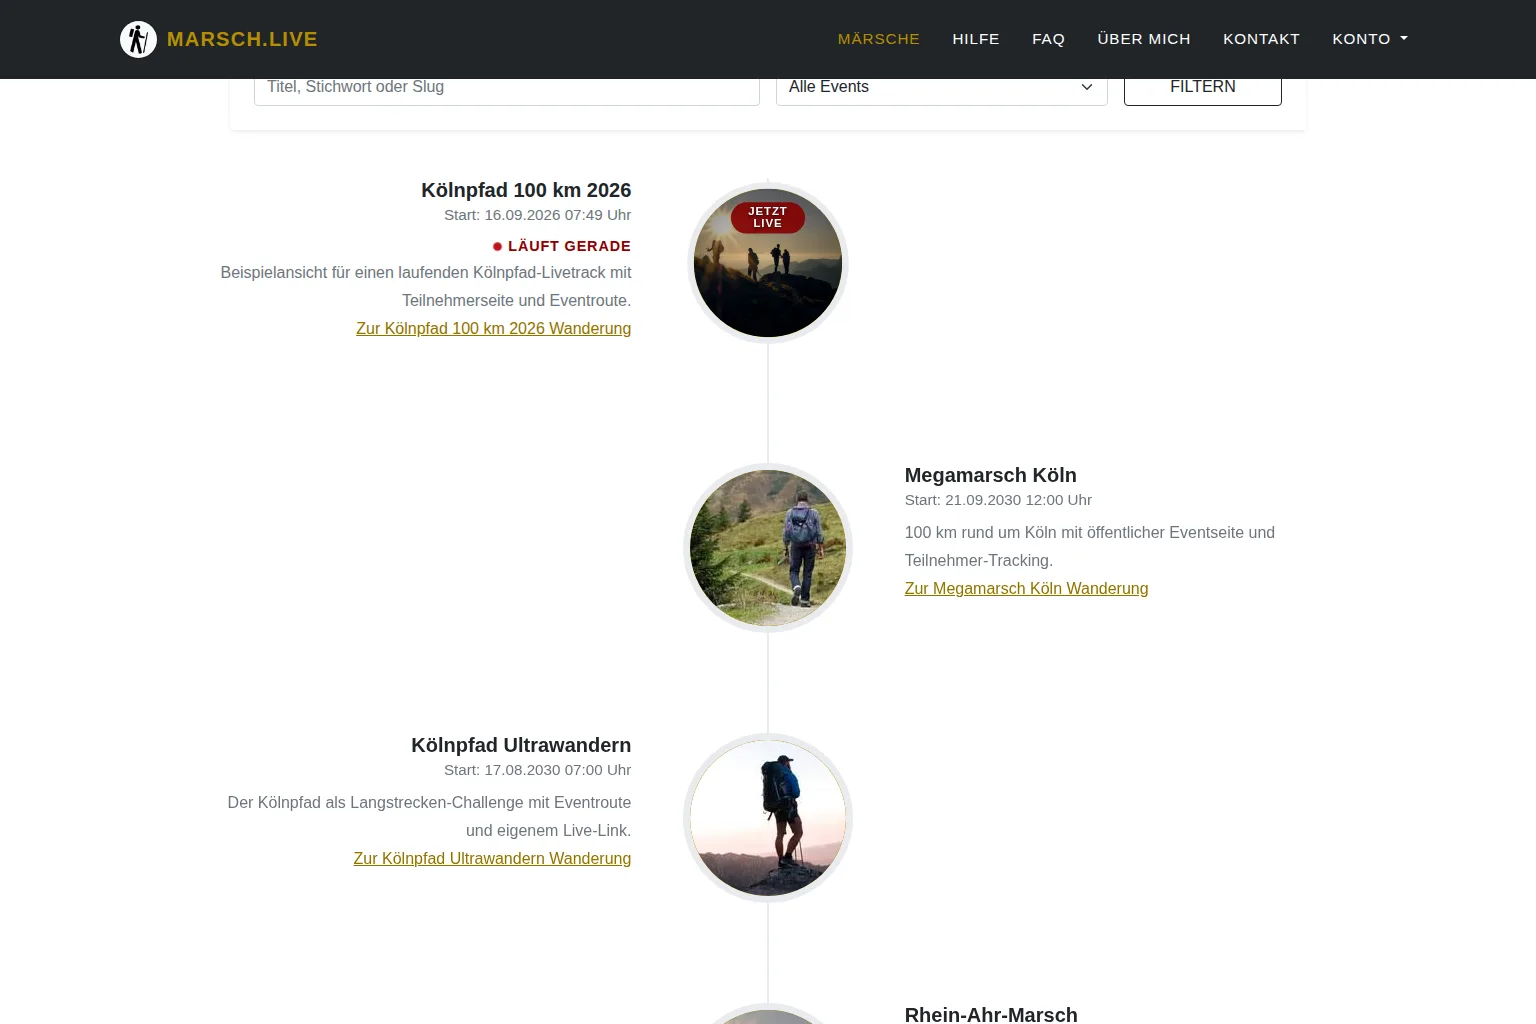
Task: Expand the KONTO dropdown menu
Action: click(x=1370, y=39)
